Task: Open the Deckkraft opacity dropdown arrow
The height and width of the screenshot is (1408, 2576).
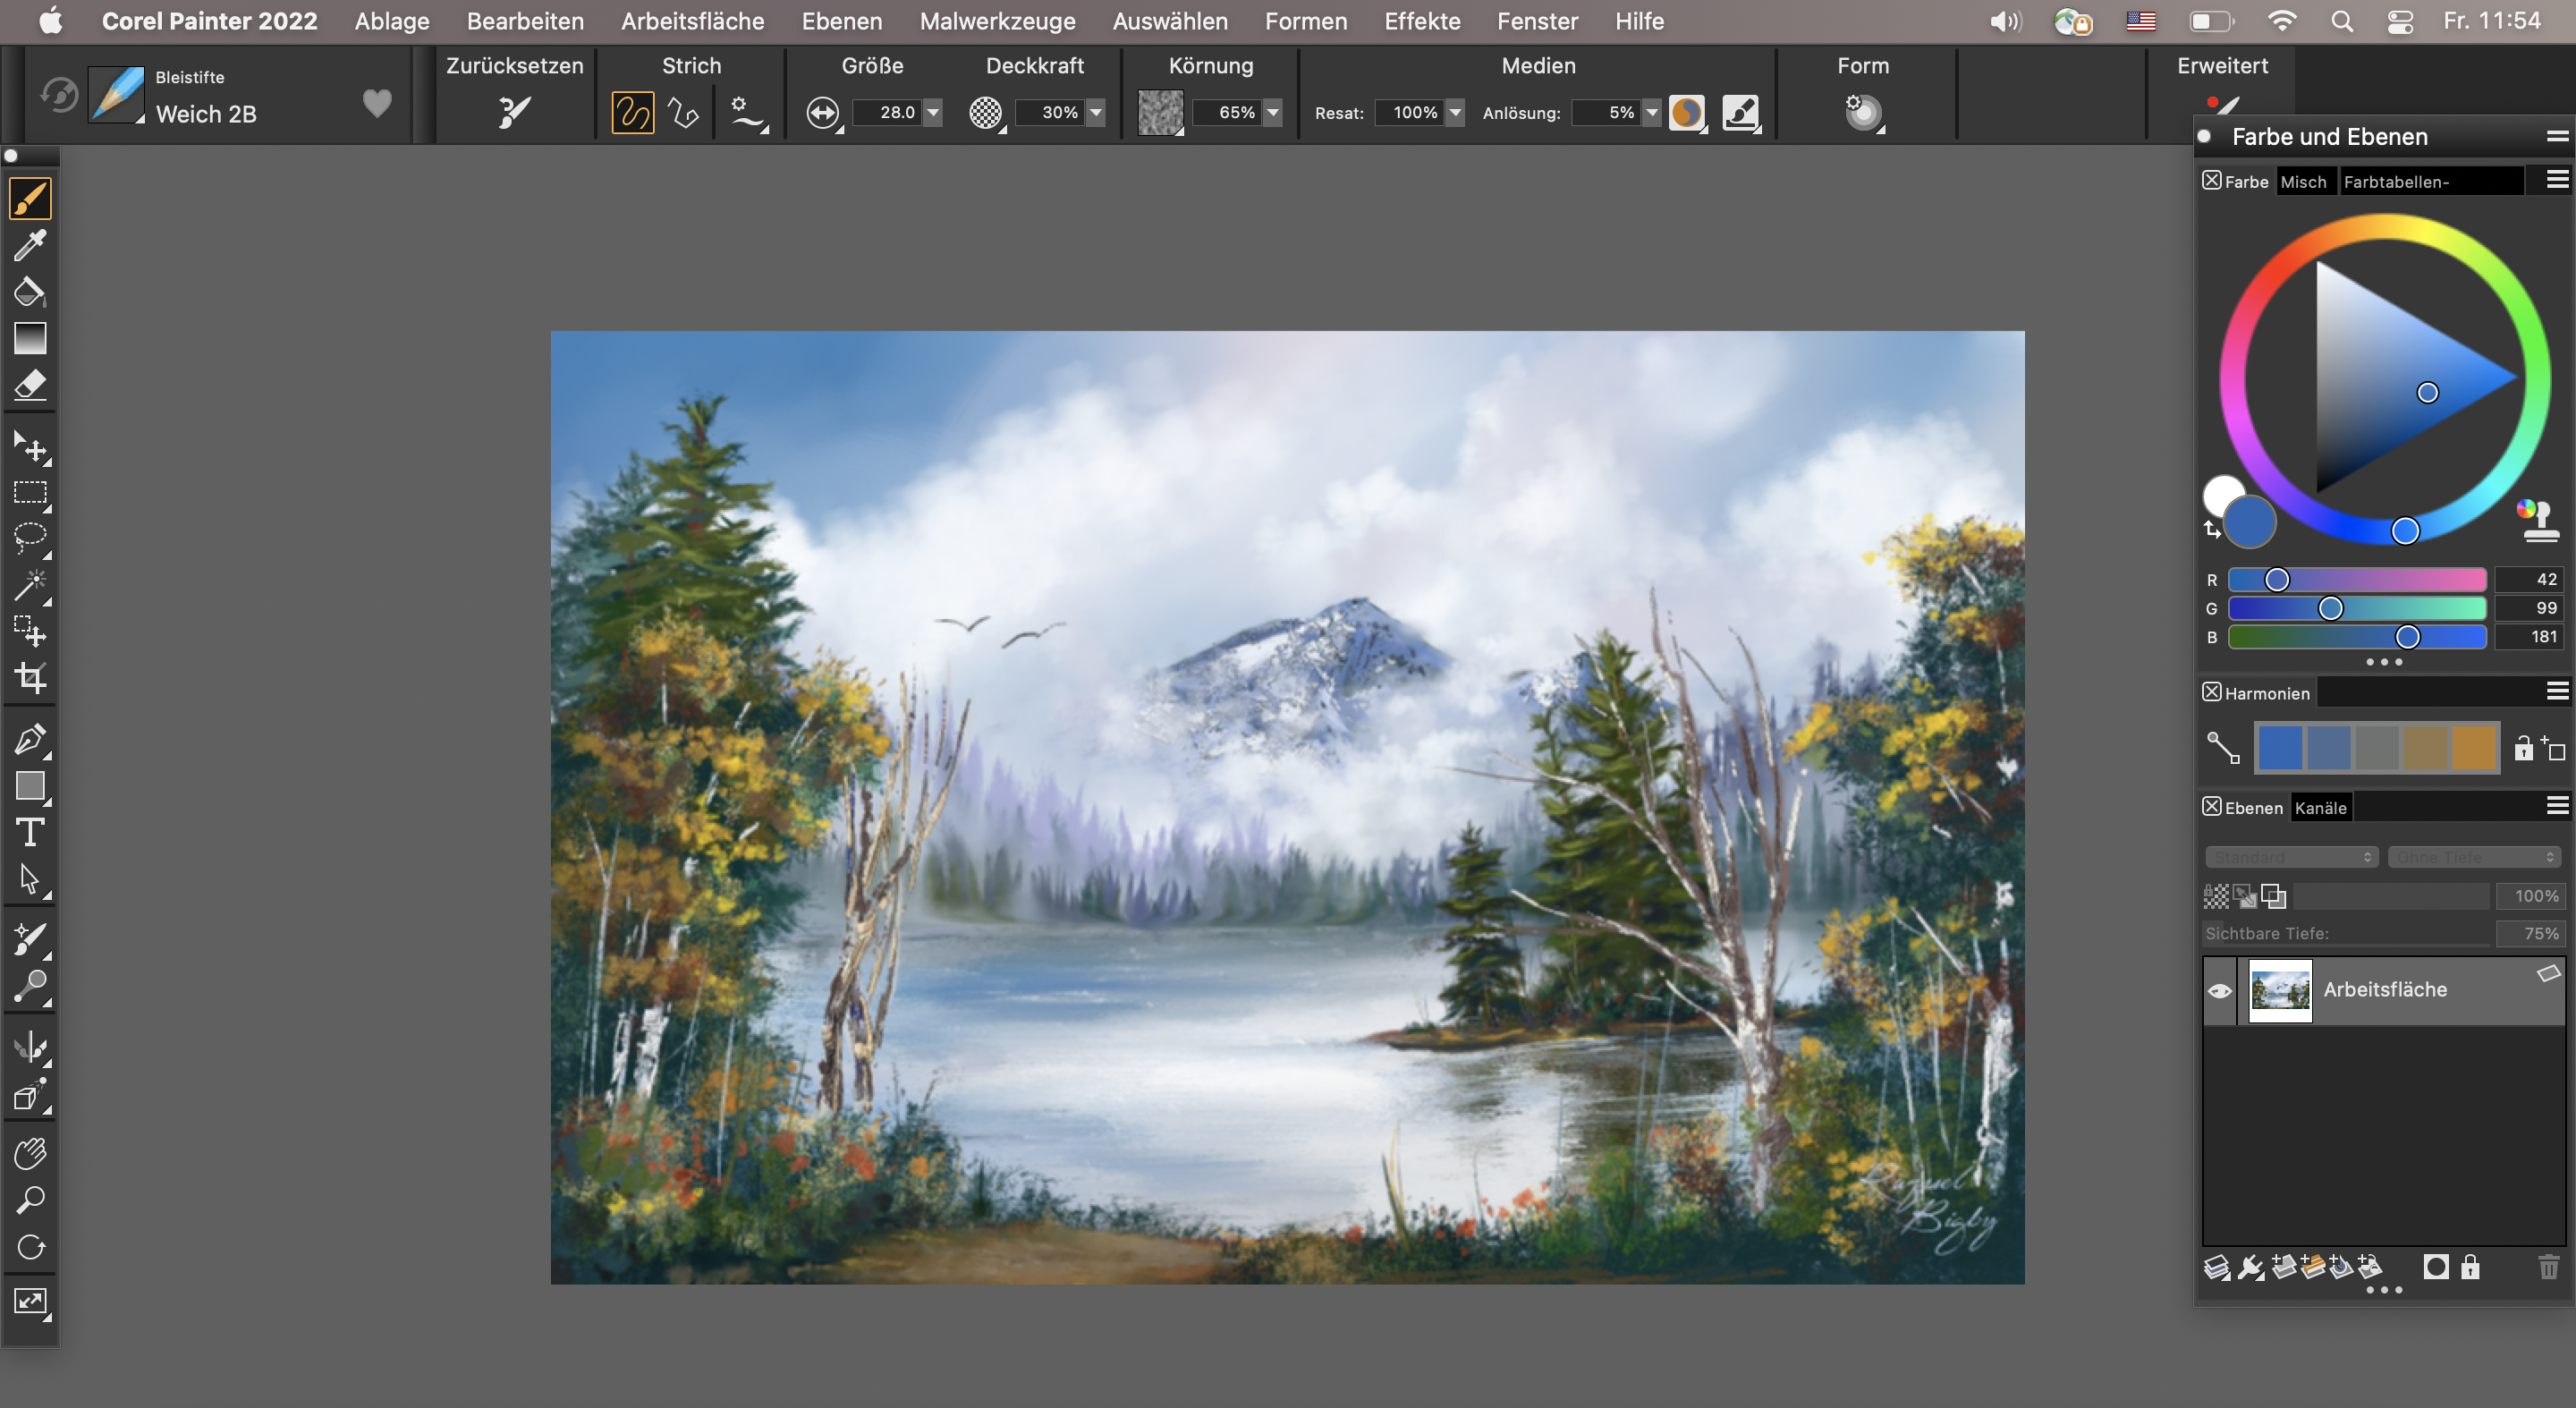Action: (x=1096, y=112)
